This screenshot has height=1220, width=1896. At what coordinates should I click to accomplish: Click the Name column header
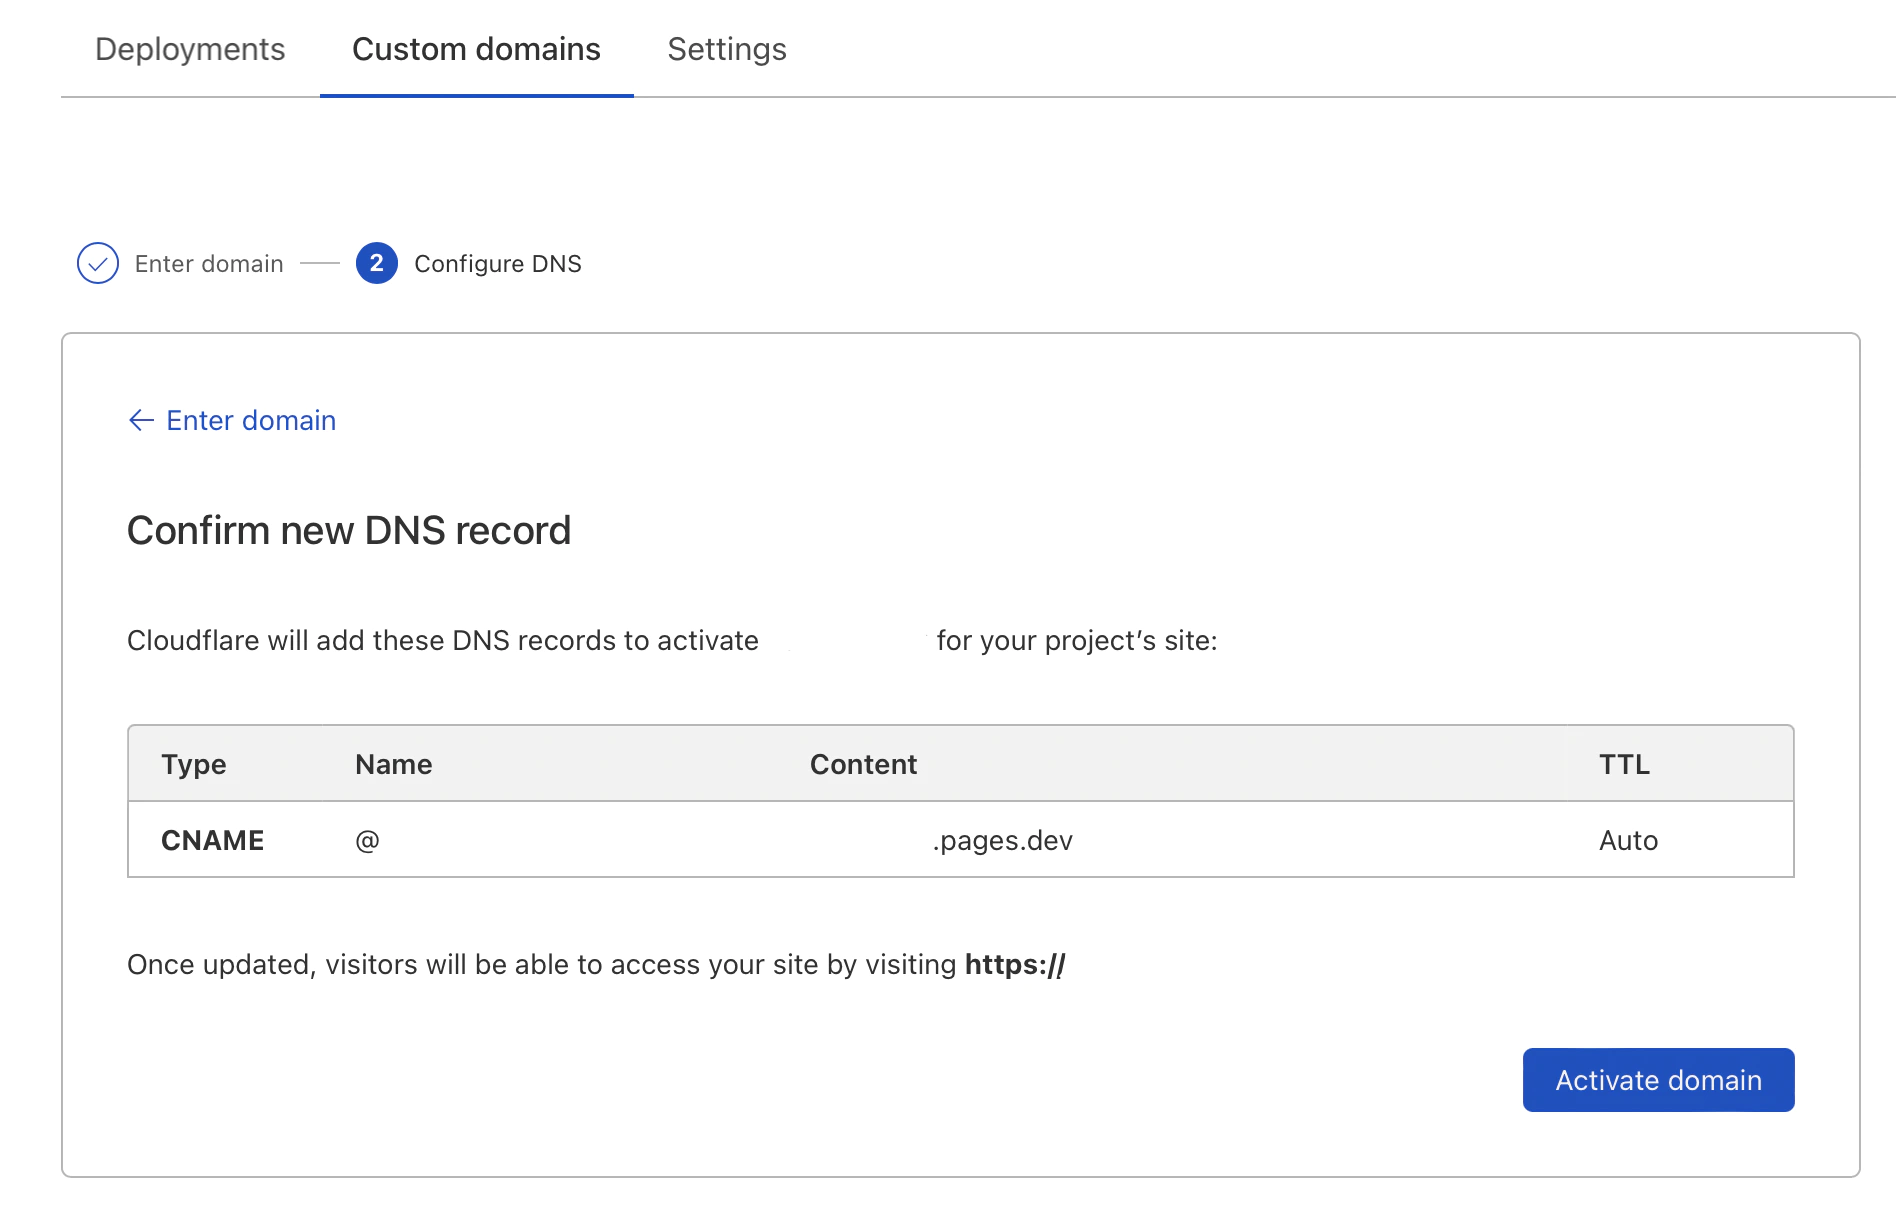393,764
